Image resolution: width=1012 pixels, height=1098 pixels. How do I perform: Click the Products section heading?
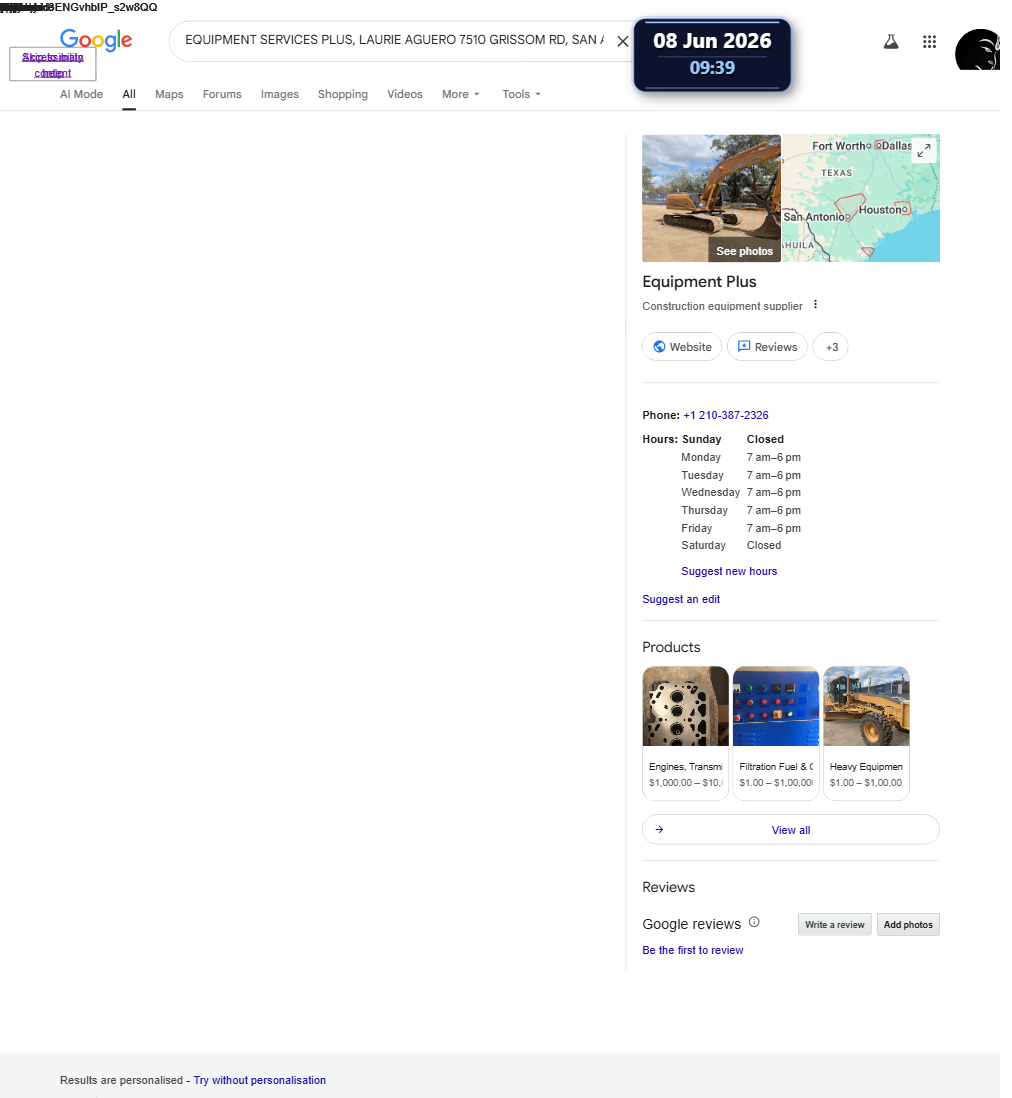[671, 647]
